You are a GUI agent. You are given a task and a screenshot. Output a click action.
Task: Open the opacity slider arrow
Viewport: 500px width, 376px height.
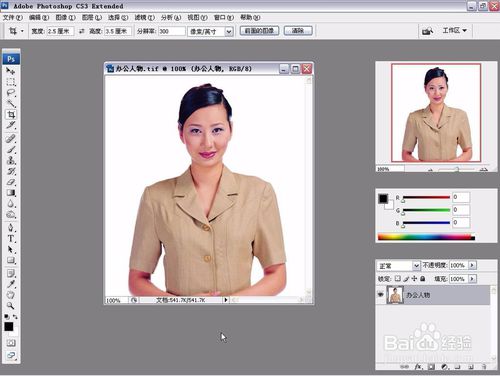tap(472, 265)
